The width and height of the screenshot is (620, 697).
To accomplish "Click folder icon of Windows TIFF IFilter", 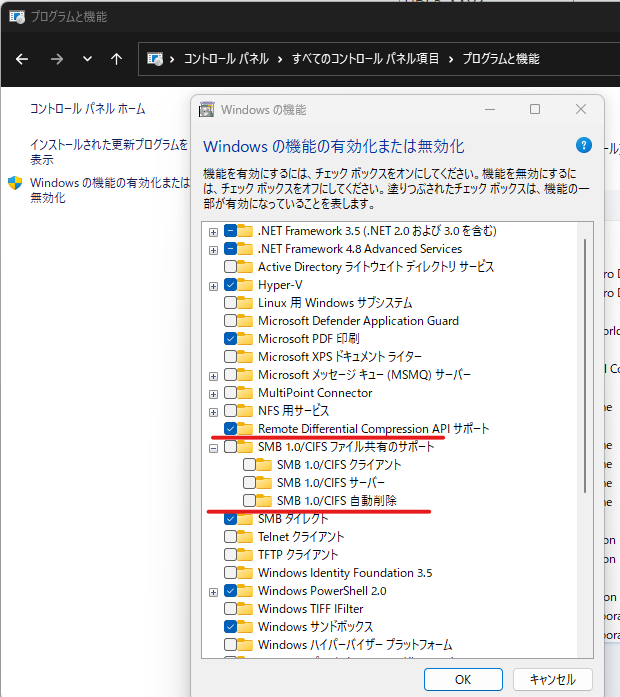I will (x=245, y=609).
